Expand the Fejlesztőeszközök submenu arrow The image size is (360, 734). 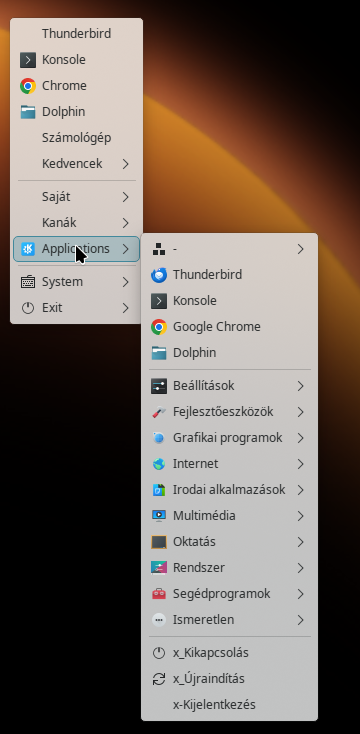coord(301,412)
